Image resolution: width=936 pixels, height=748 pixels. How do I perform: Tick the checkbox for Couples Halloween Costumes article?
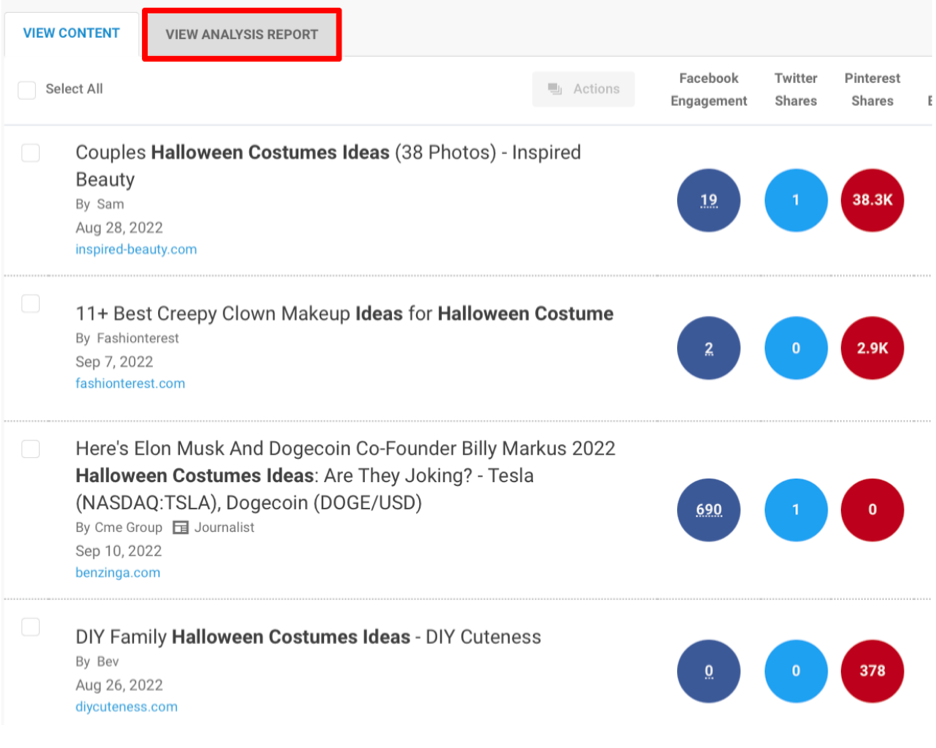pos(31,153)
